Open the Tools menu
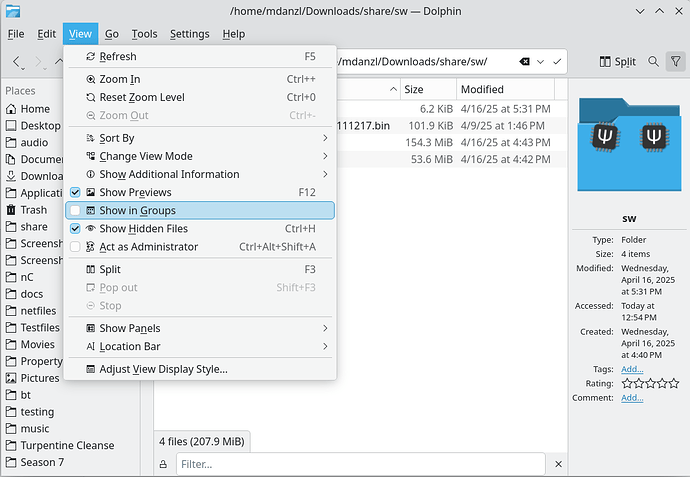Viewport: 690px width, 477px height. [x=144, y=34]
